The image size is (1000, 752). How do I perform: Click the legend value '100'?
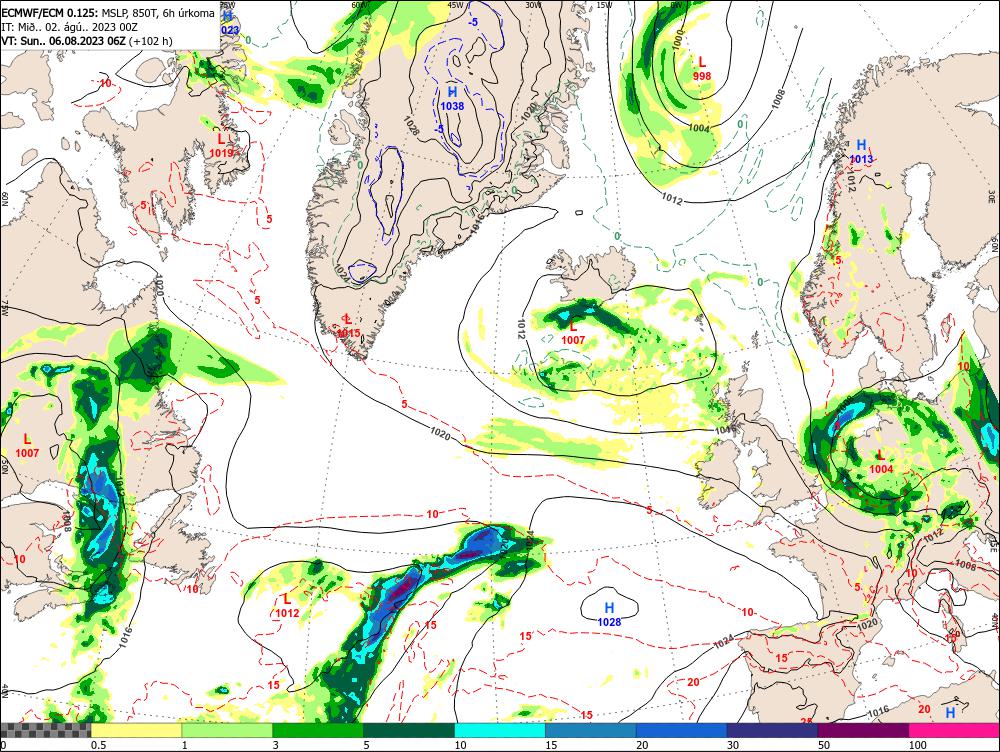click(918, 745)
